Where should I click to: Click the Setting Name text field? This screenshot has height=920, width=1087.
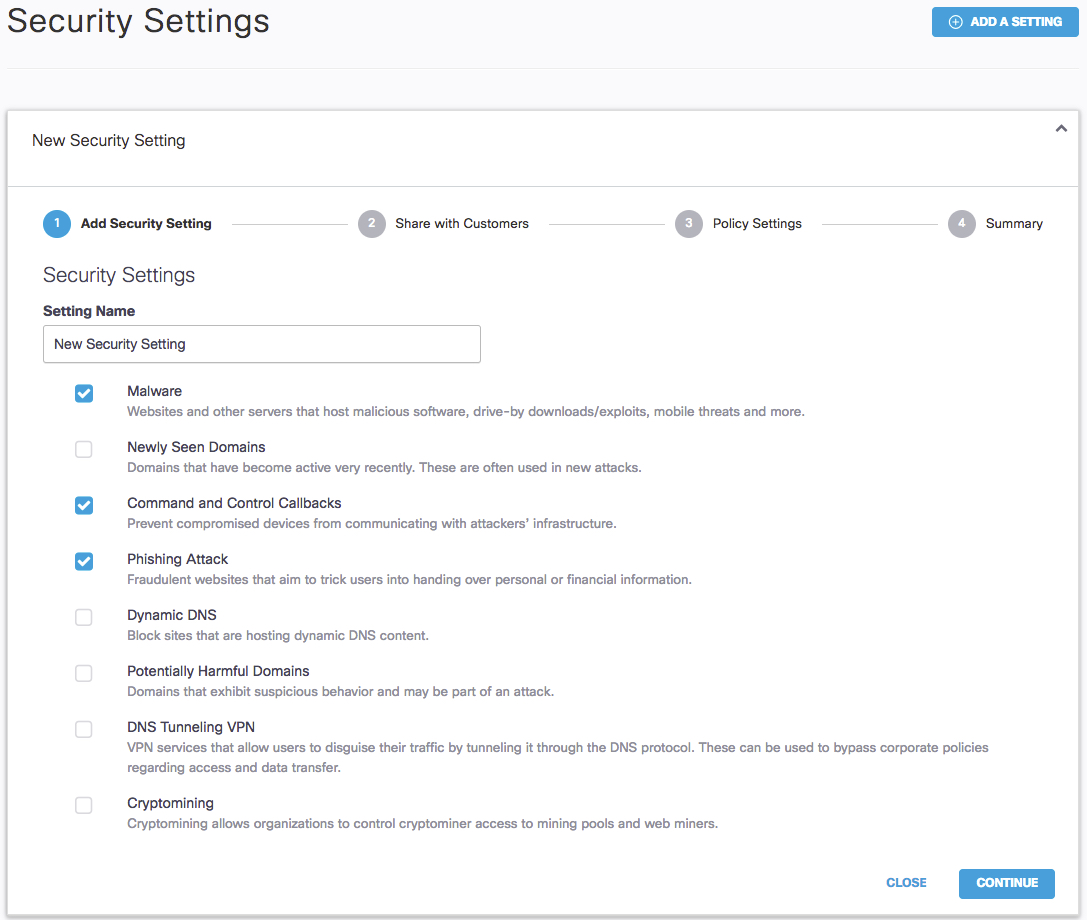click(261, 344)
